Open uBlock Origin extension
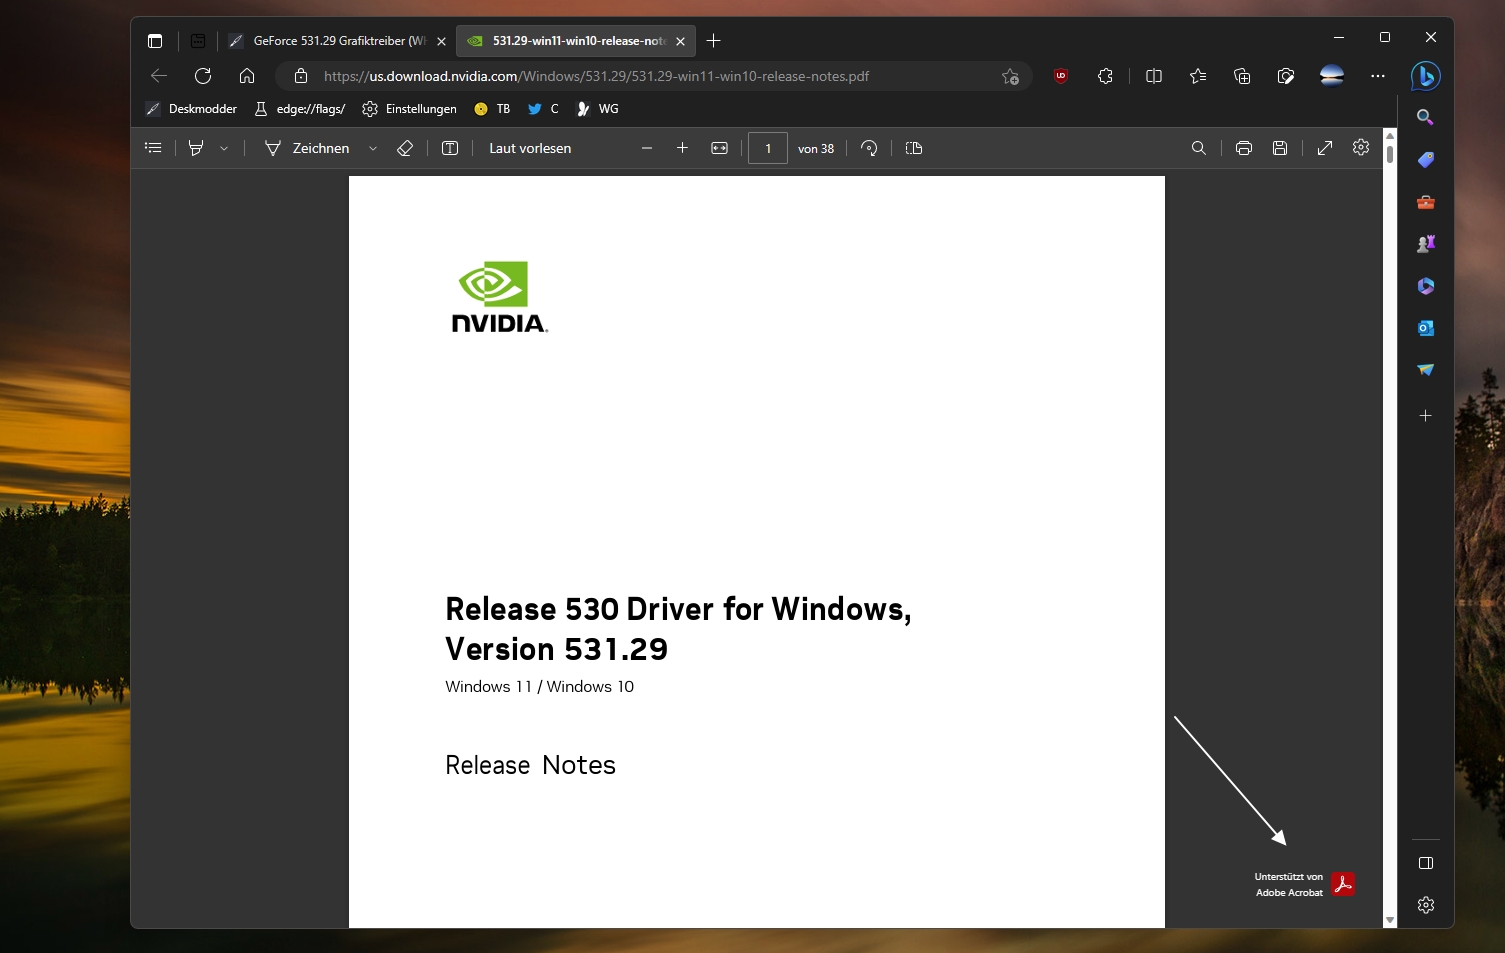This screenshot has height=953, width=1505. coord(1061,76)
